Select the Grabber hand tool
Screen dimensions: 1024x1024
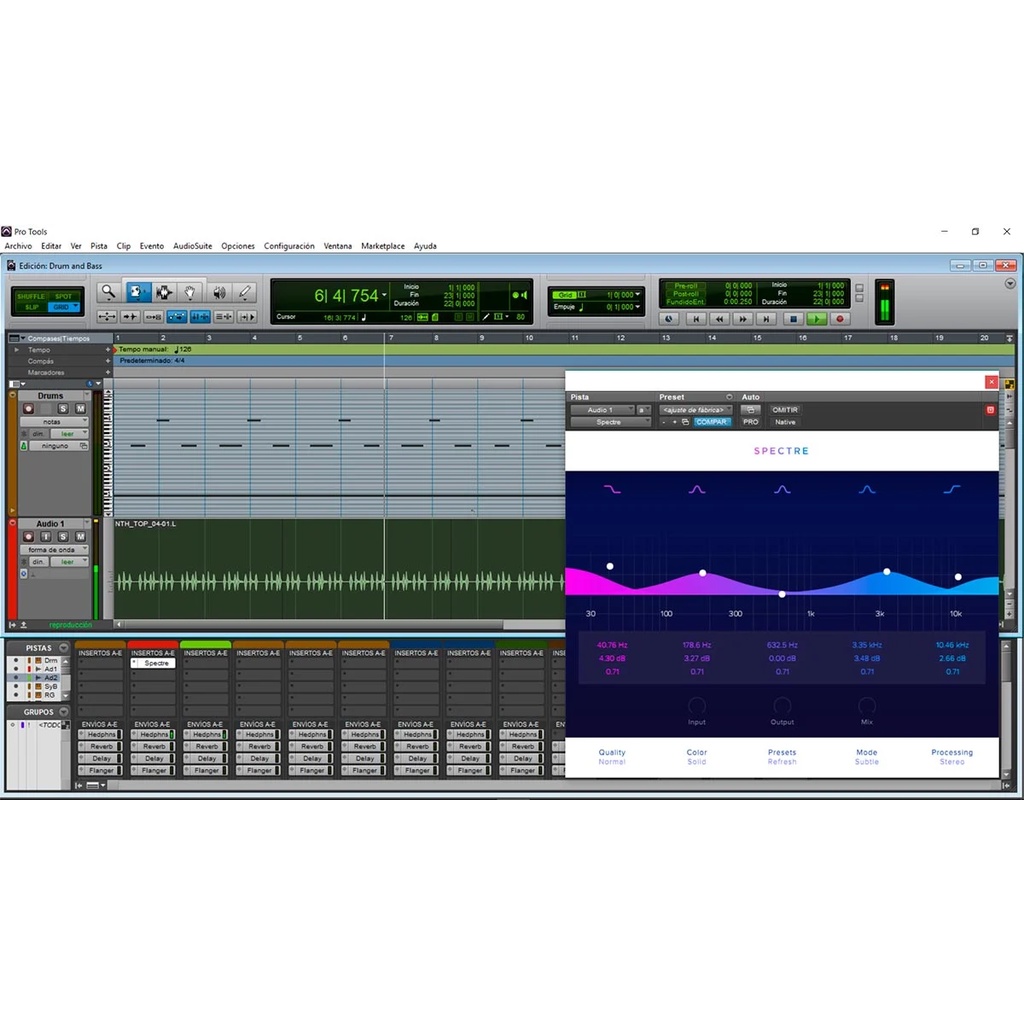point(189,292)
